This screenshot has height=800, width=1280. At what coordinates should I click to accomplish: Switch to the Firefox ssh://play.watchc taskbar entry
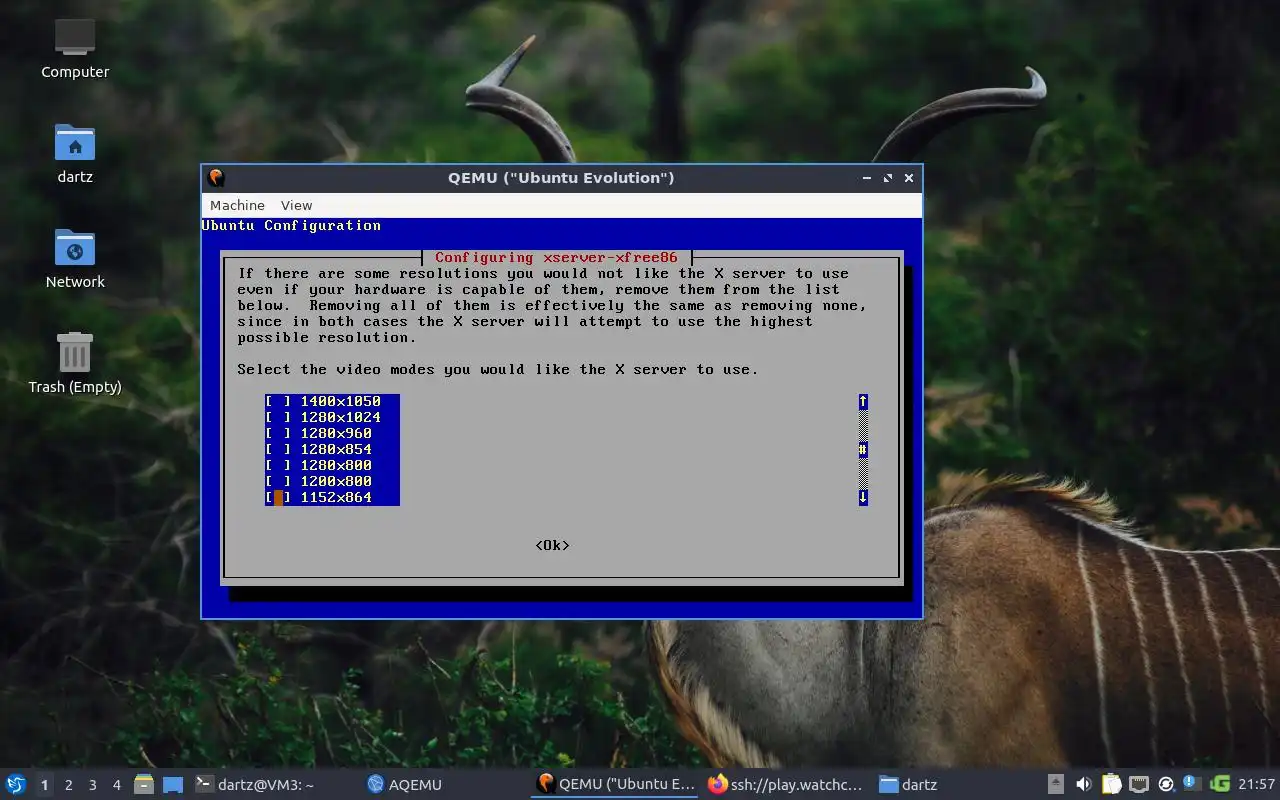click(785, 784)
